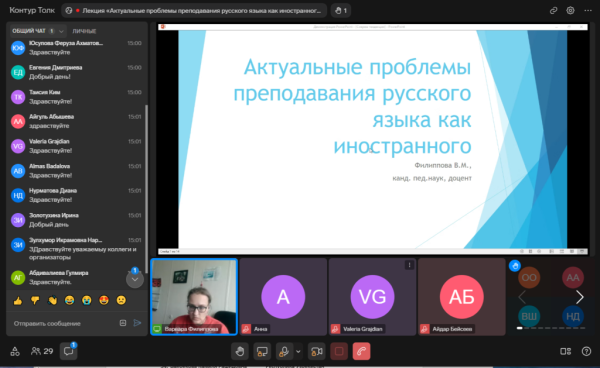Show next participants page arrow

[x=580, y=297]
